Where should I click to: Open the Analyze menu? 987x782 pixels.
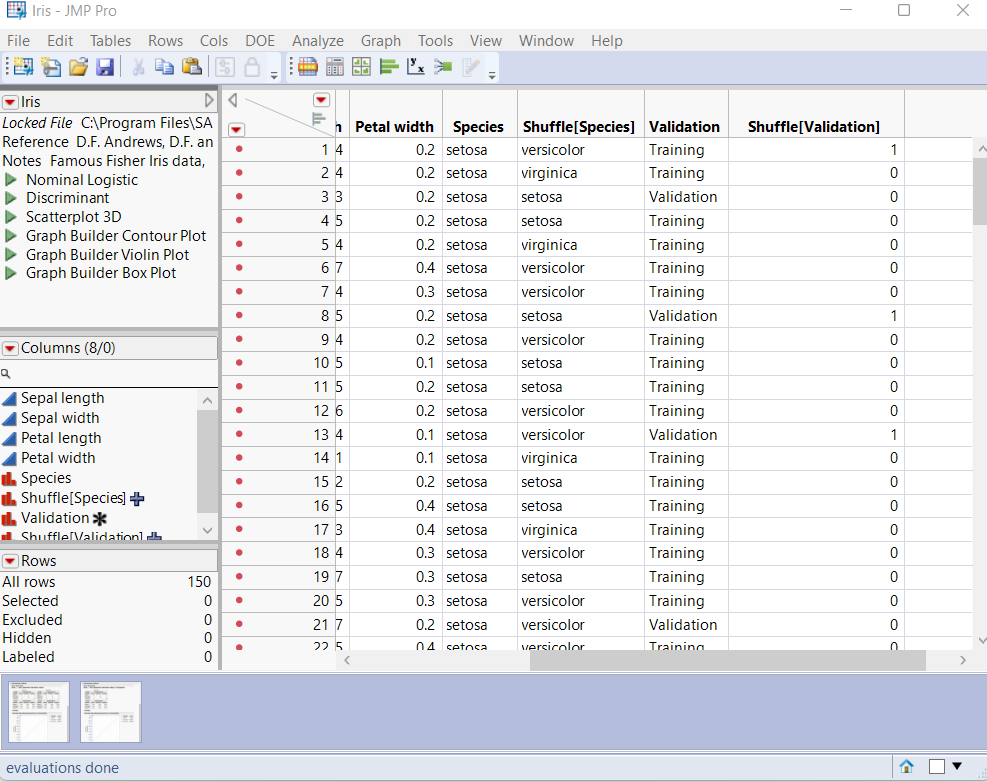tap(317, 41)
